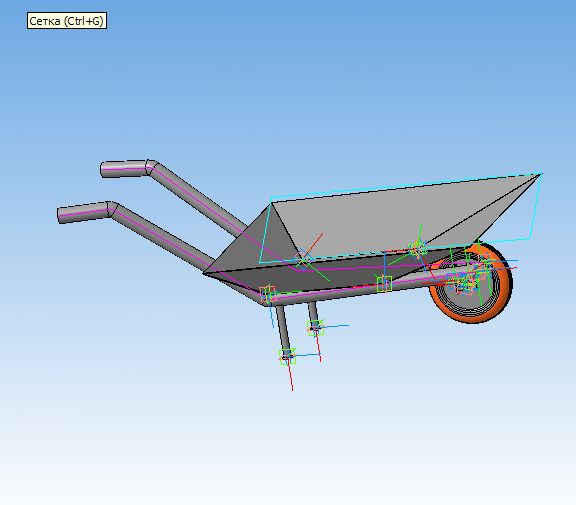
Task: Click the green marker on longer support leg
Action: pos(287,356)
